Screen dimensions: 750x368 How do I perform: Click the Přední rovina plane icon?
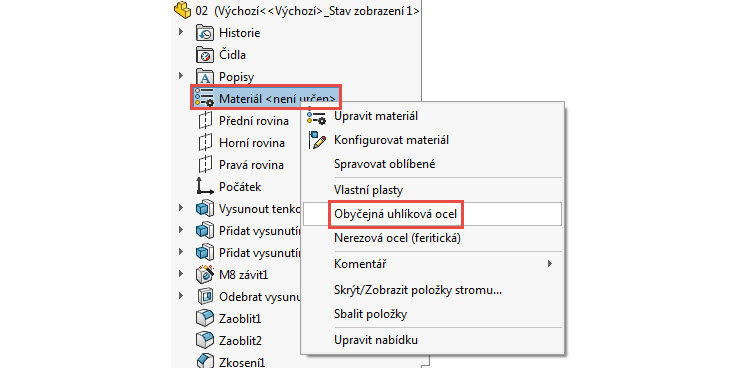click(x=205, y=121)
